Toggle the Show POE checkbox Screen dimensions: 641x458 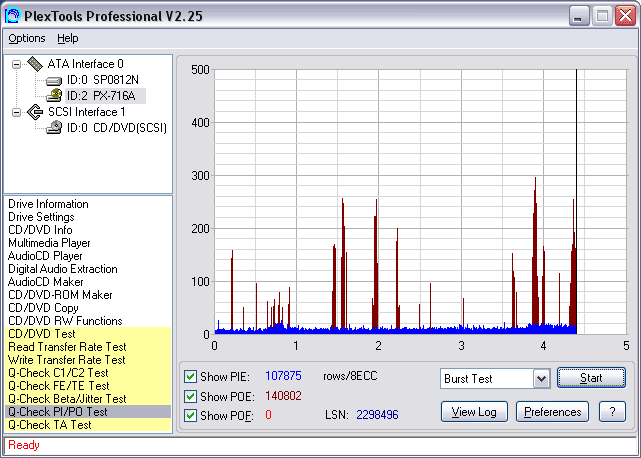click(190, 396)
